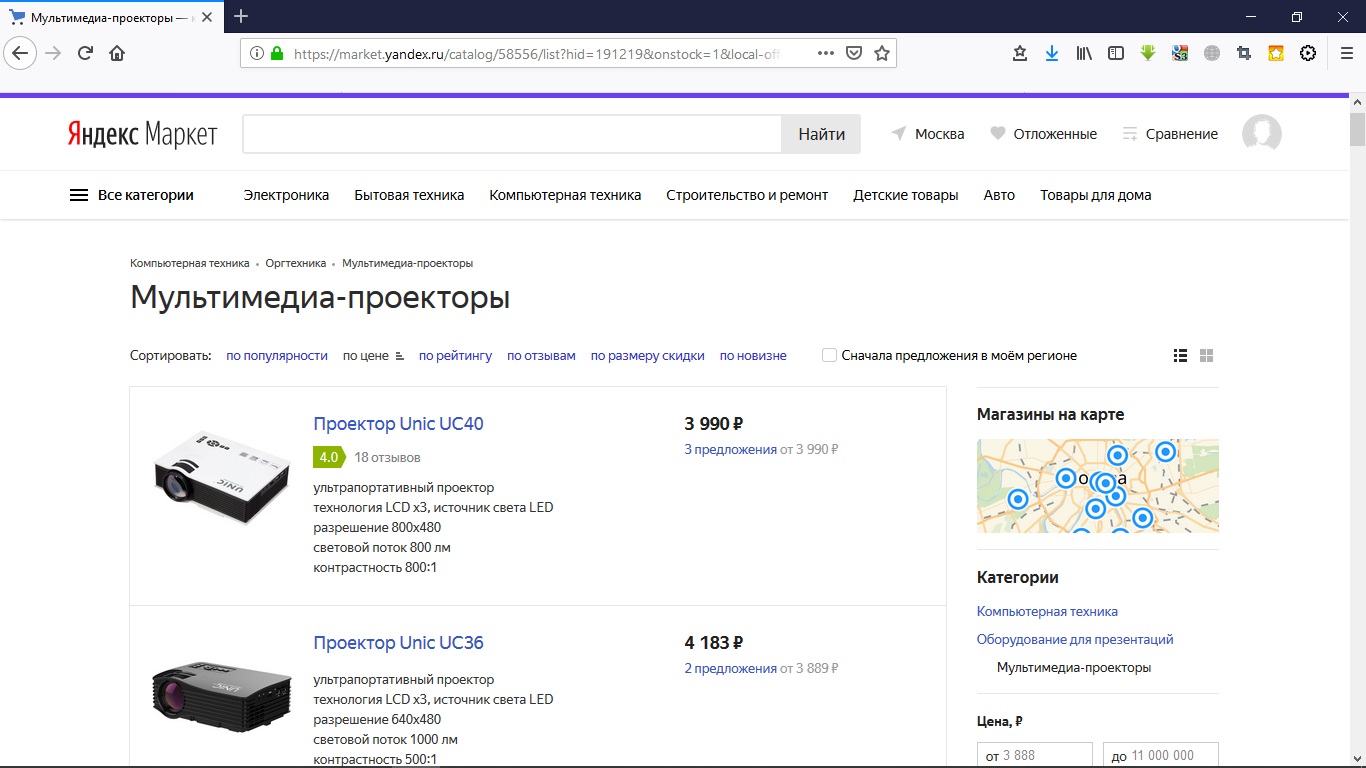Open Авто category
The height and width of the screenshot is (768, 1366).
click(999, 195)
